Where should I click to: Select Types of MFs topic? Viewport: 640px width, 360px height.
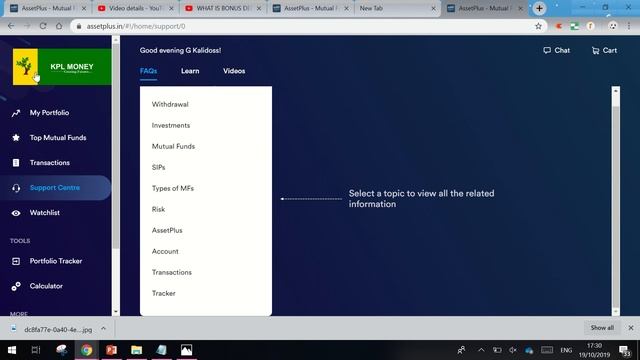[x=173, y=188]
